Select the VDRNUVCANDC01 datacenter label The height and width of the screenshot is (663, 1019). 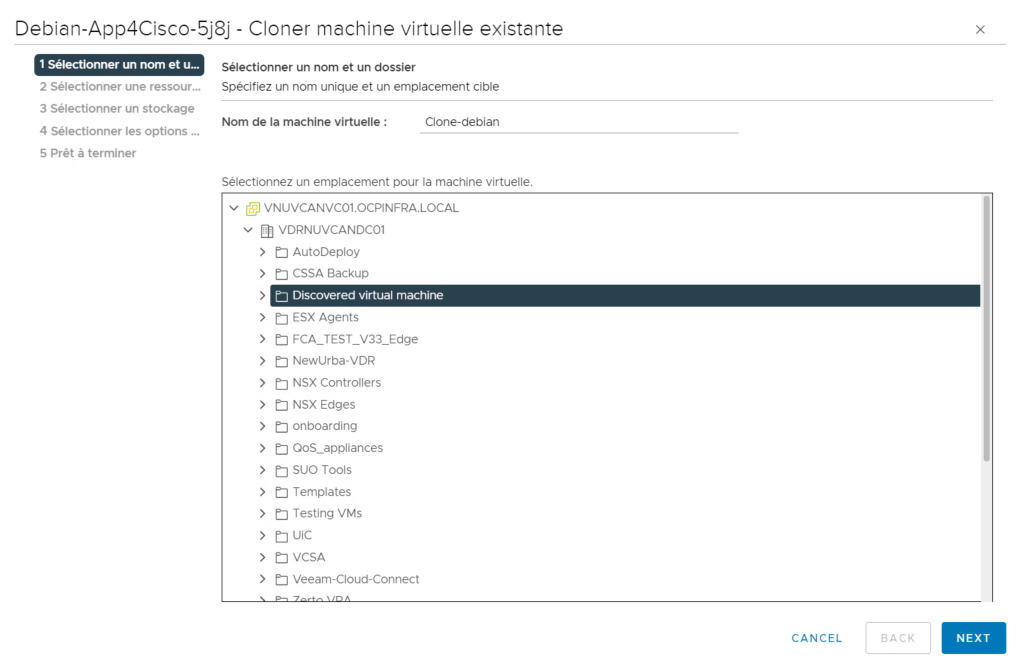point(331,230)
